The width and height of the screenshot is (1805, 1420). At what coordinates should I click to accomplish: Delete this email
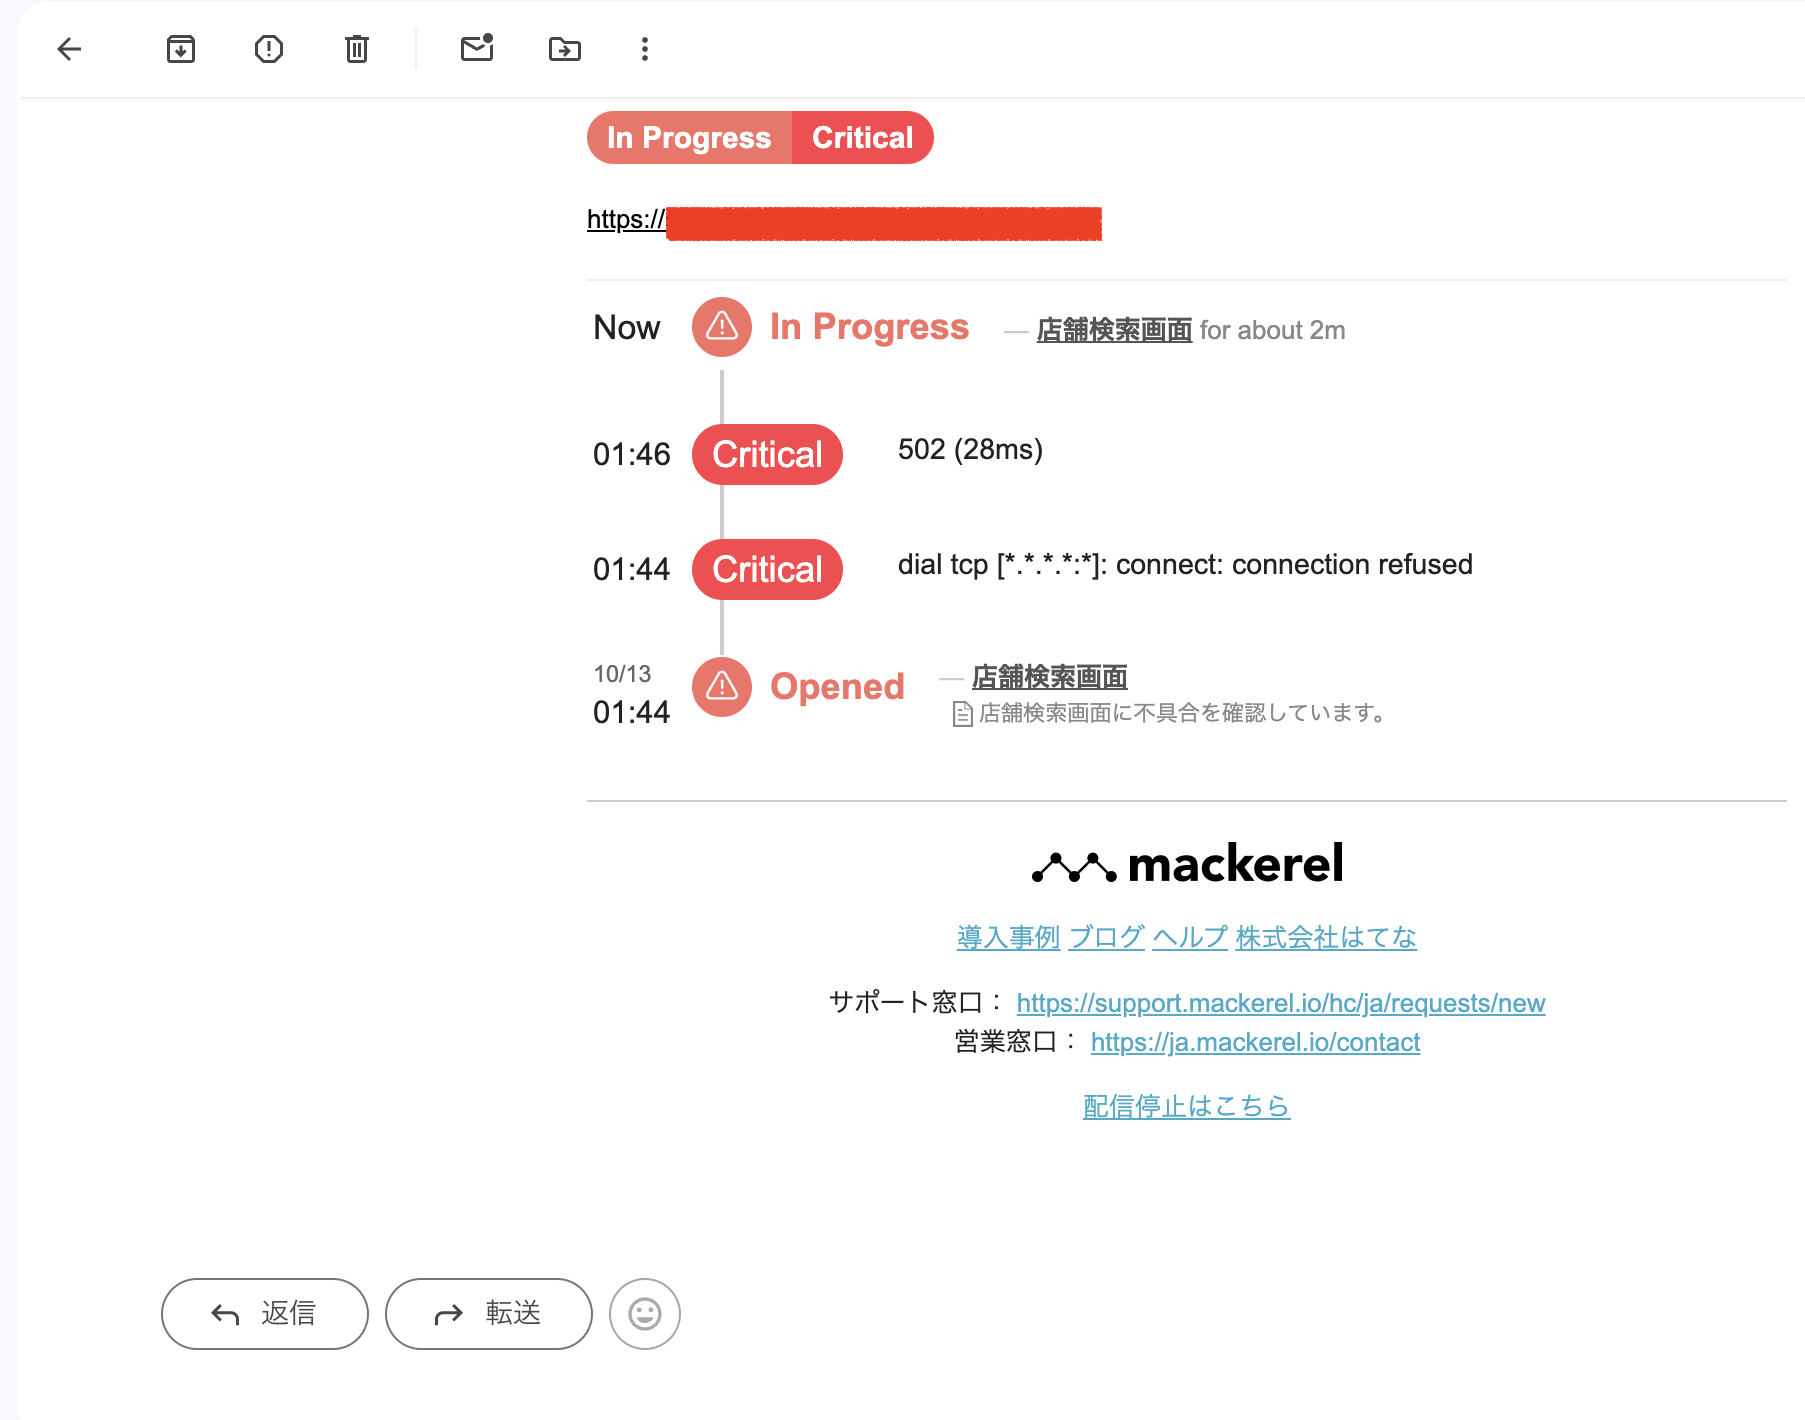pos(356,48)
